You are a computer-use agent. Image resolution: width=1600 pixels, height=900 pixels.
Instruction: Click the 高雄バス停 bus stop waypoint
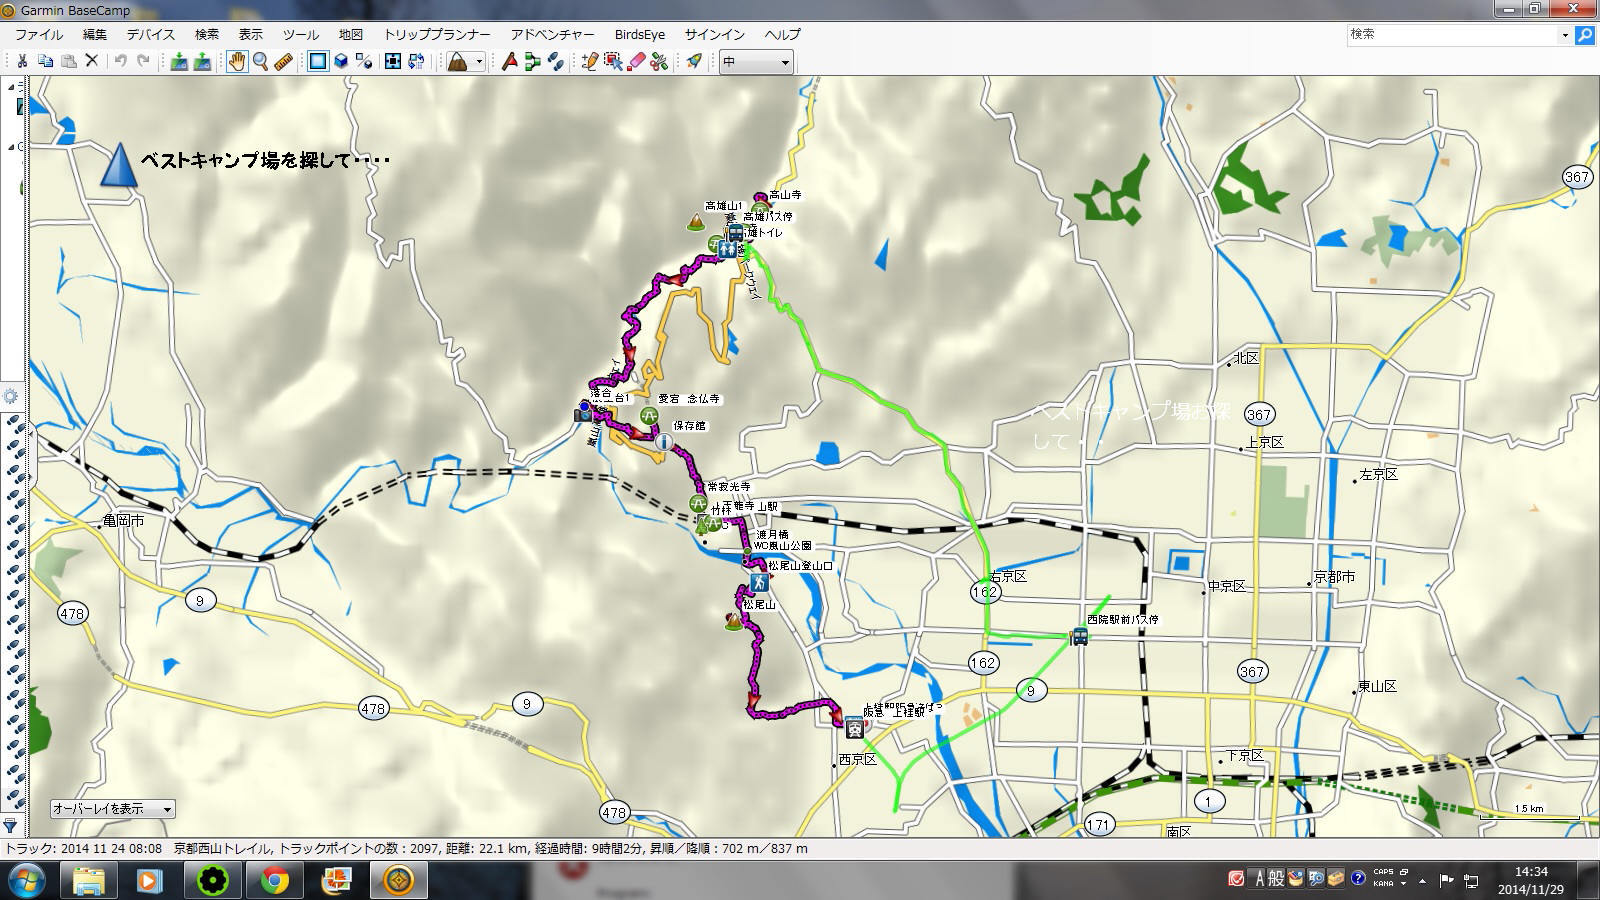735,233
